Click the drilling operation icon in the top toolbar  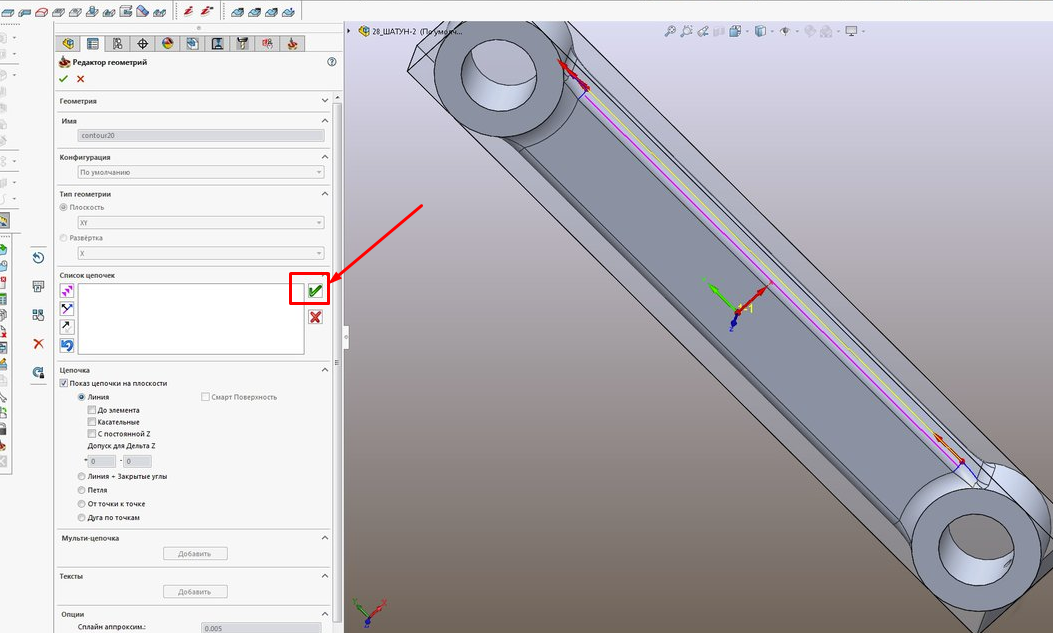[92, 11]
